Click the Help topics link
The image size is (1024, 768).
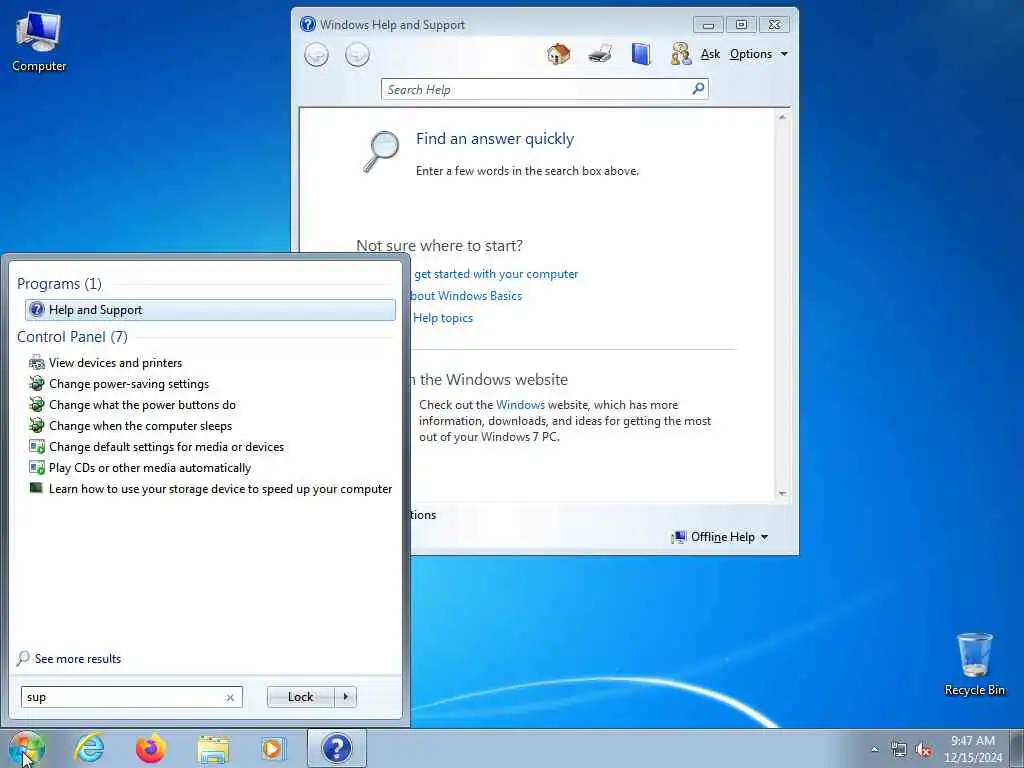coord(443,318)
